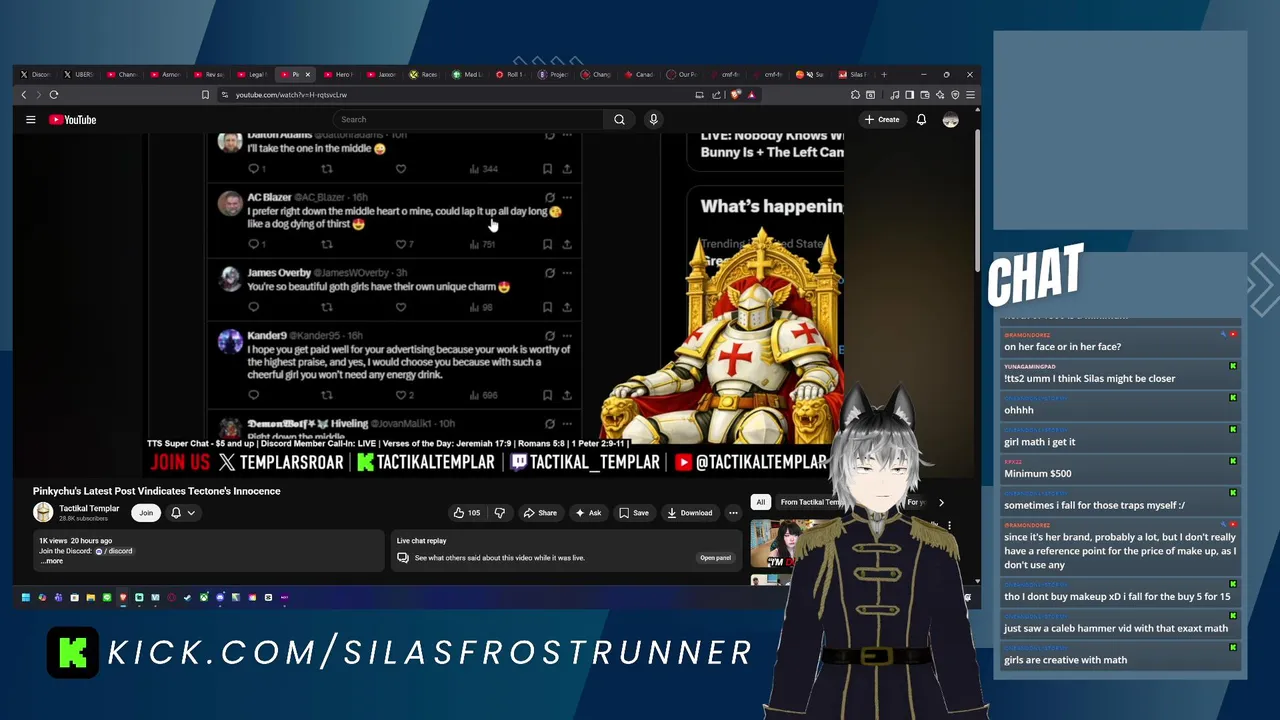Click the YouTube search magnifier button
Image resolution: width=1280 pixels, height=720 pixels.
click(619, 120)
